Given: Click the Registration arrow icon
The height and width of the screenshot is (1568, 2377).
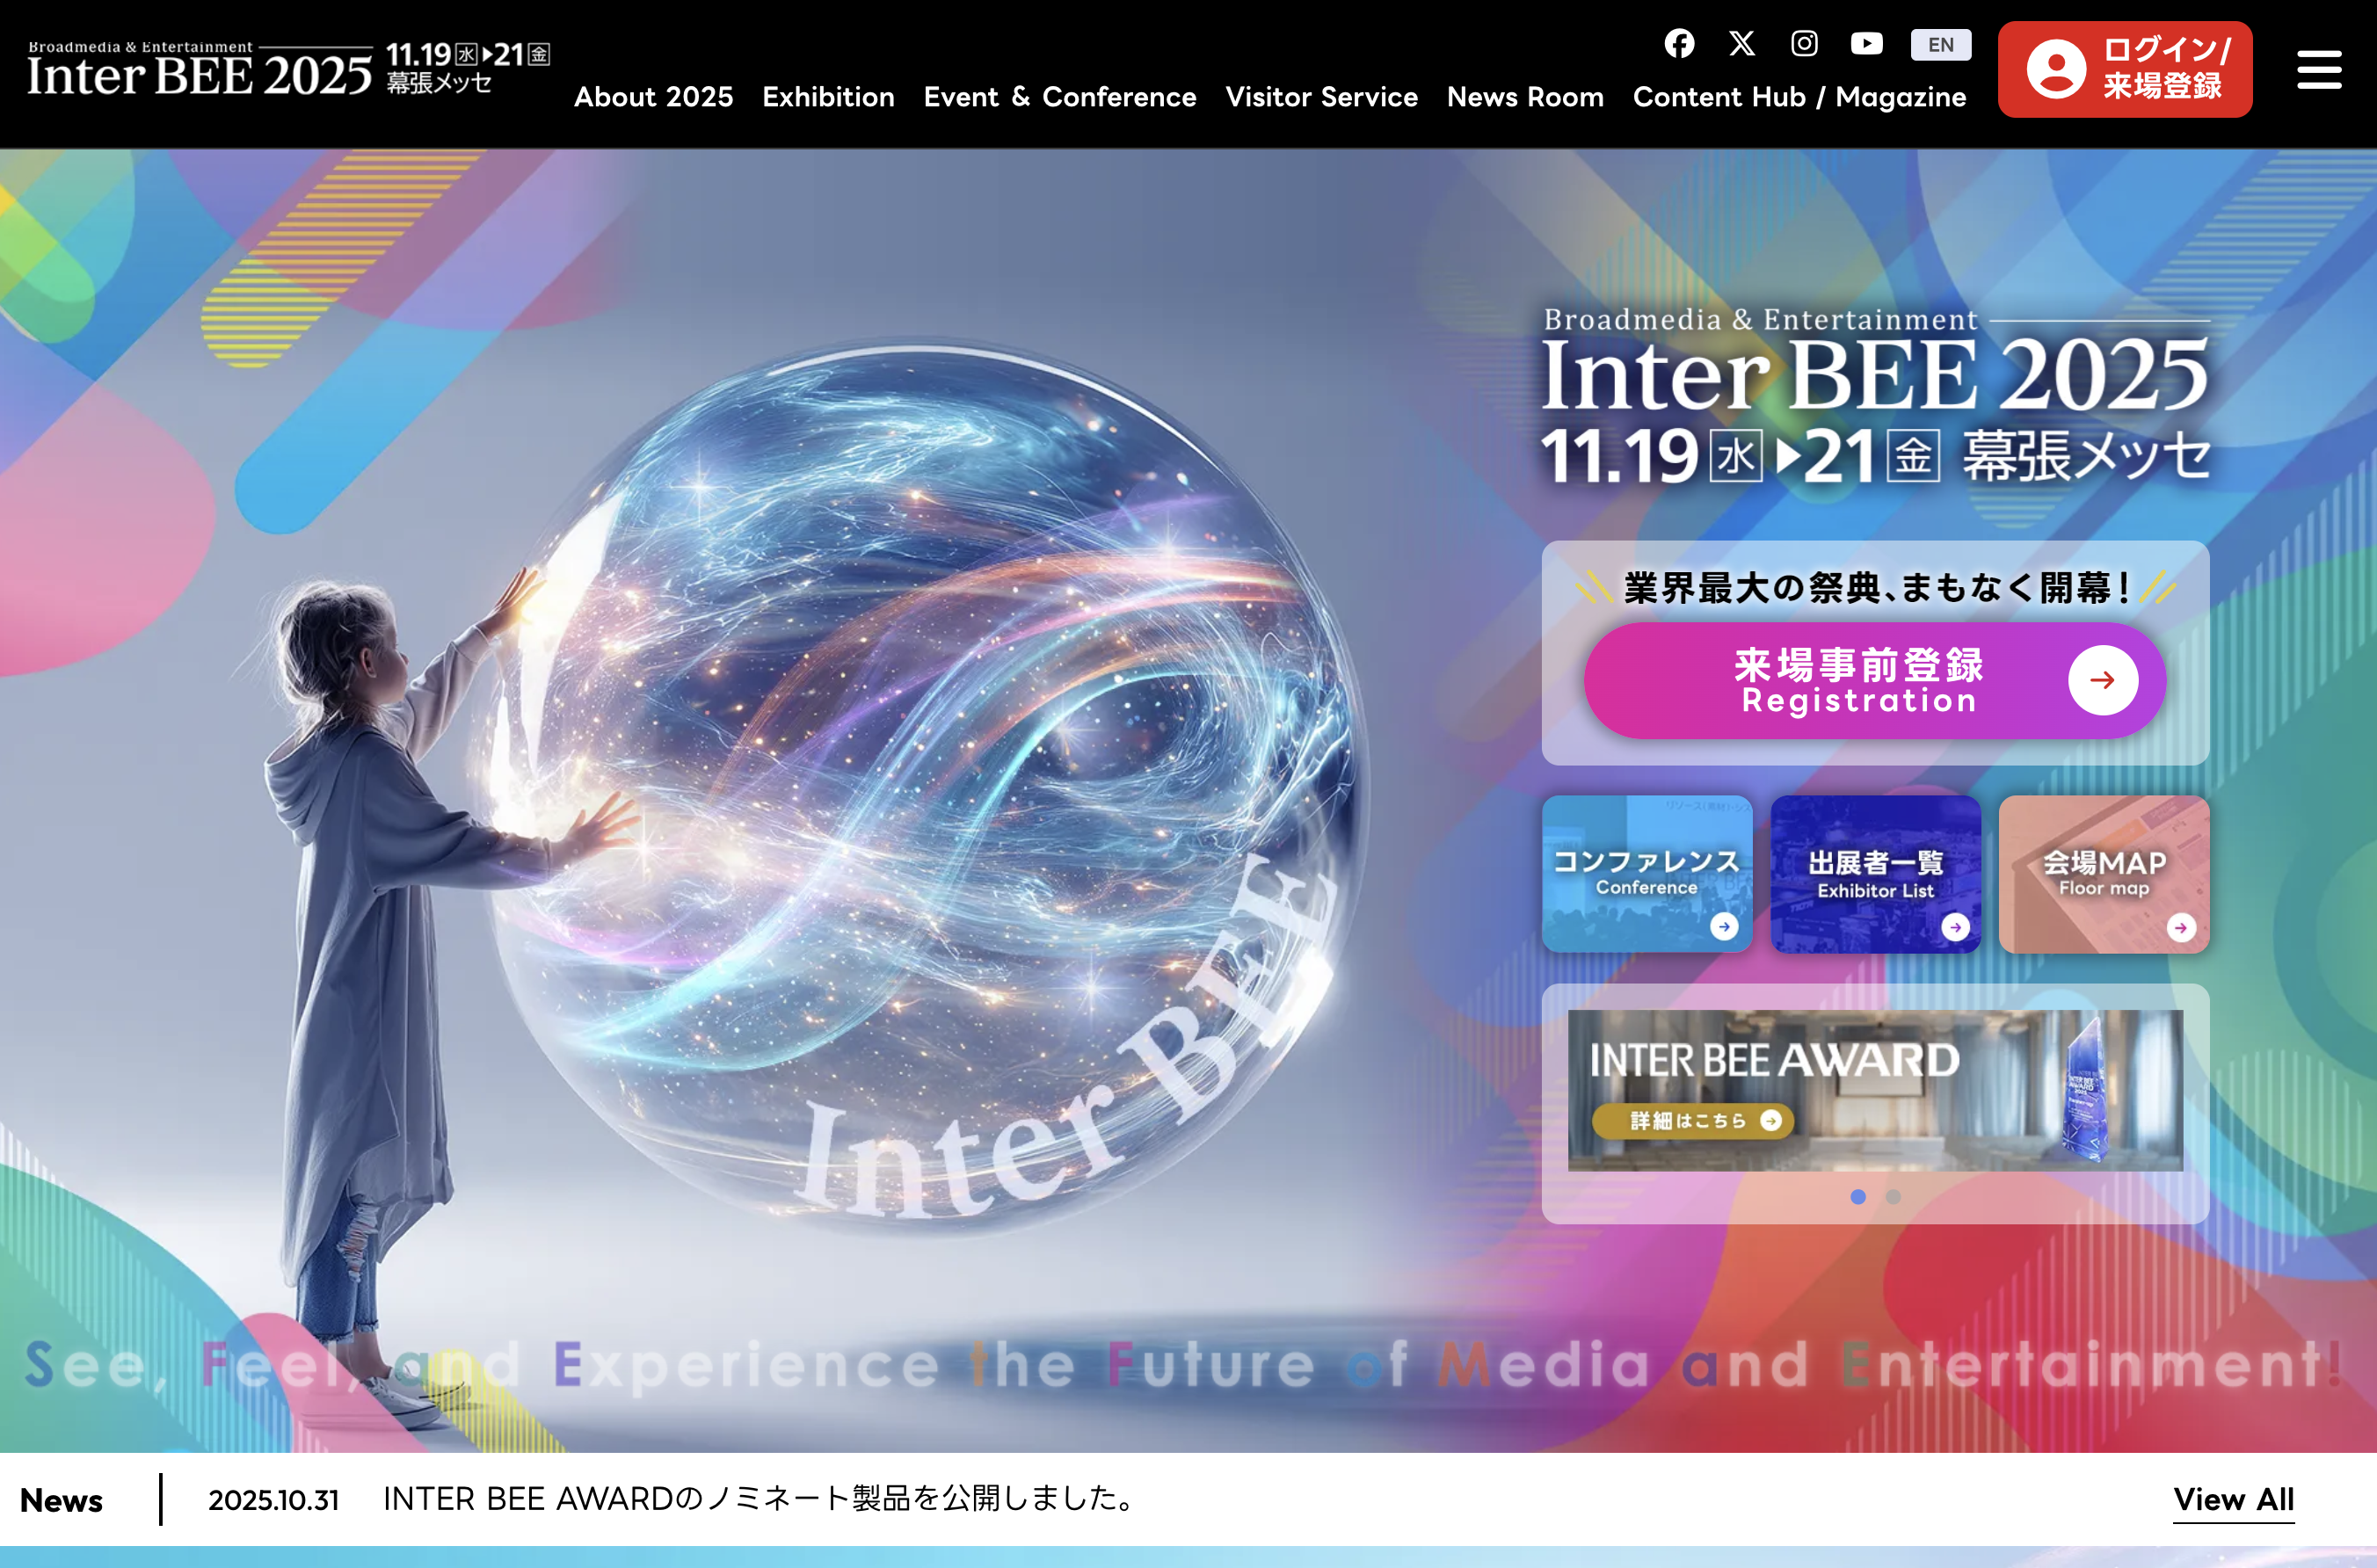Looking at the screenshot, I should pos(2104,680).
